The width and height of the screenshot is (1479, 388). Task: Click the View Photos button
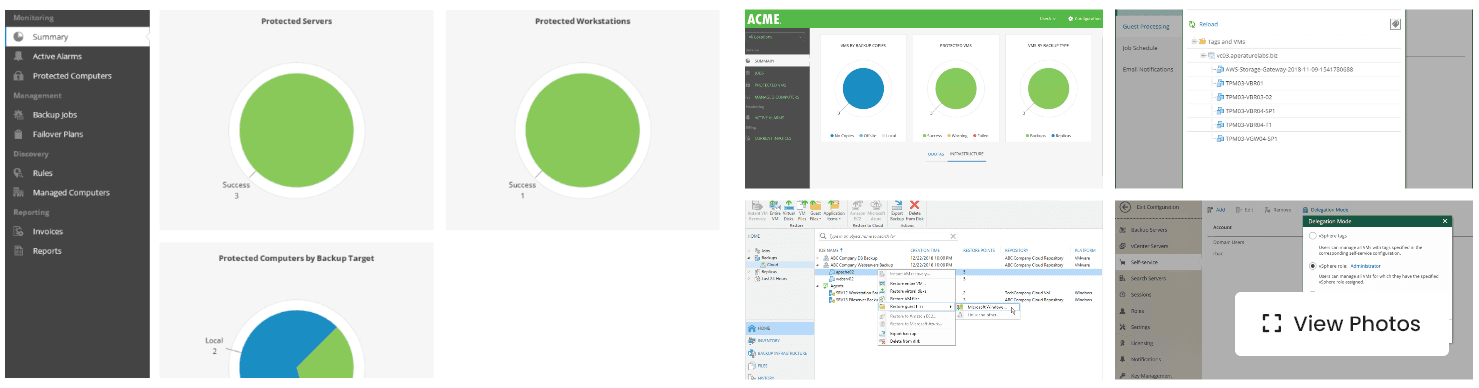click(x=1342, y=324)
